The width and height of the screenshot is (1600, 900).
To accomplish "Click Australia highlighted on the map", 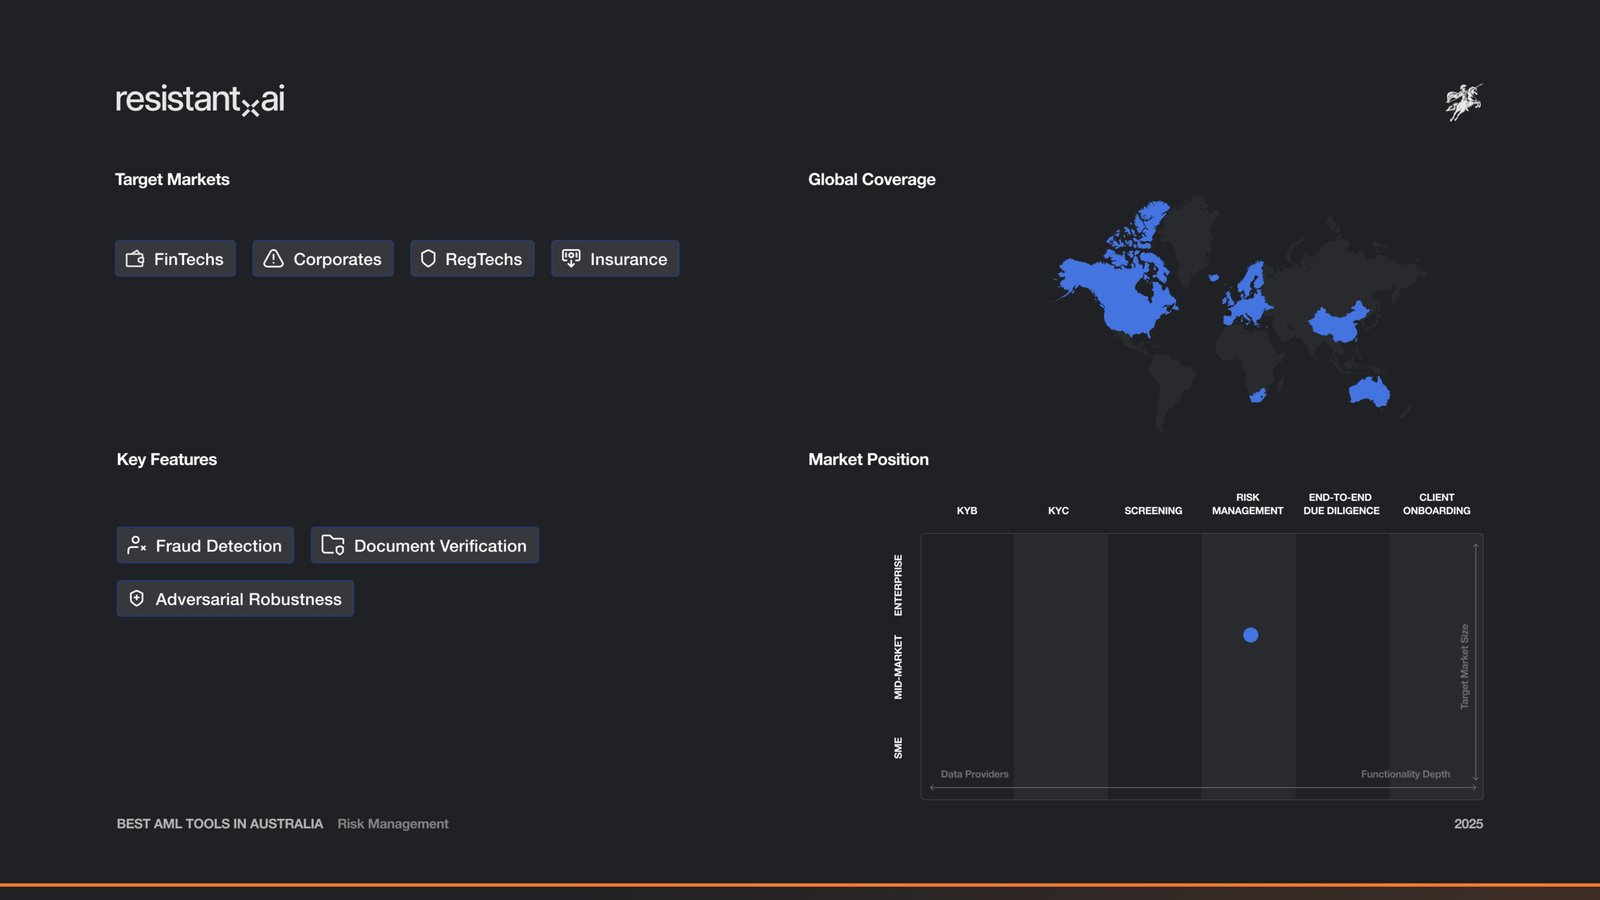I will [1369, 391].
